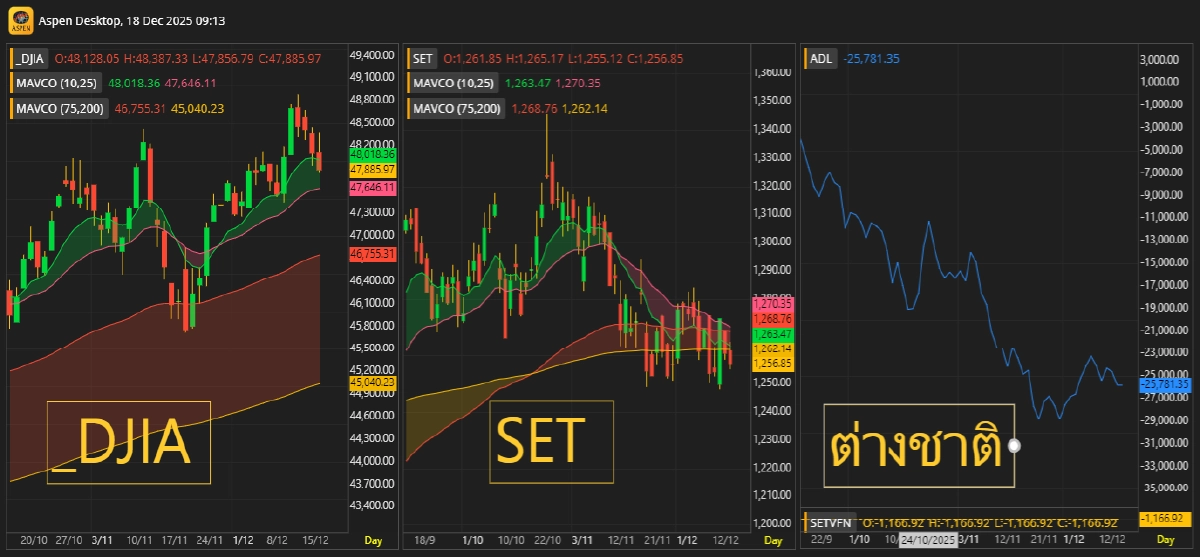Select the SET symbol label
The image size is (1200, 557).
tap(422, 59)
